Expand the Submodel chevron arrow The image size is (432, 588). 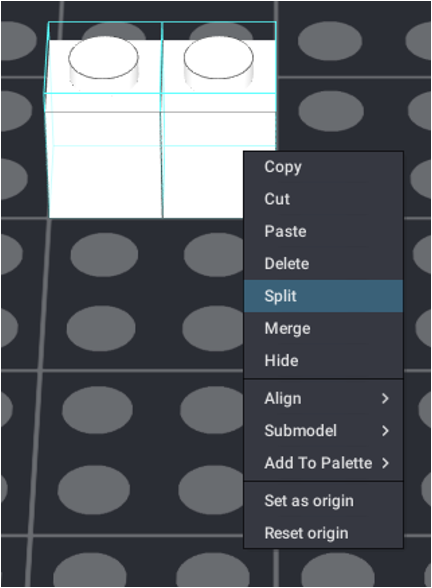[x=385, y=430]
